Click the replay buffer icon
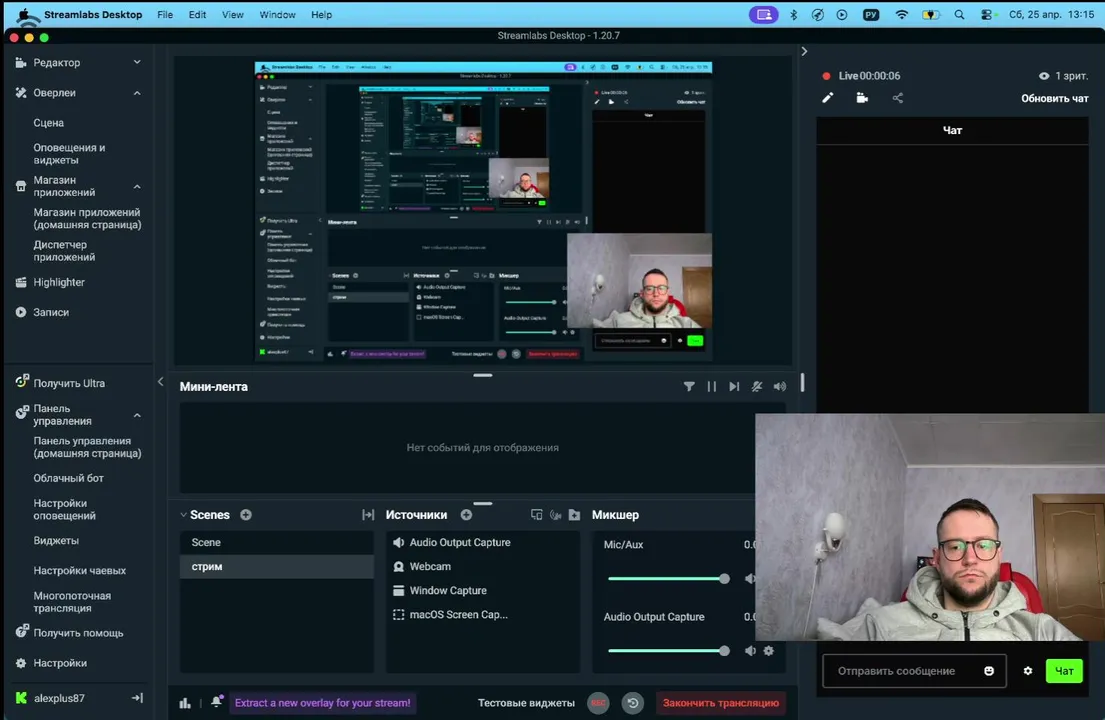This screenshot has width=1105, height=720. 633,703
